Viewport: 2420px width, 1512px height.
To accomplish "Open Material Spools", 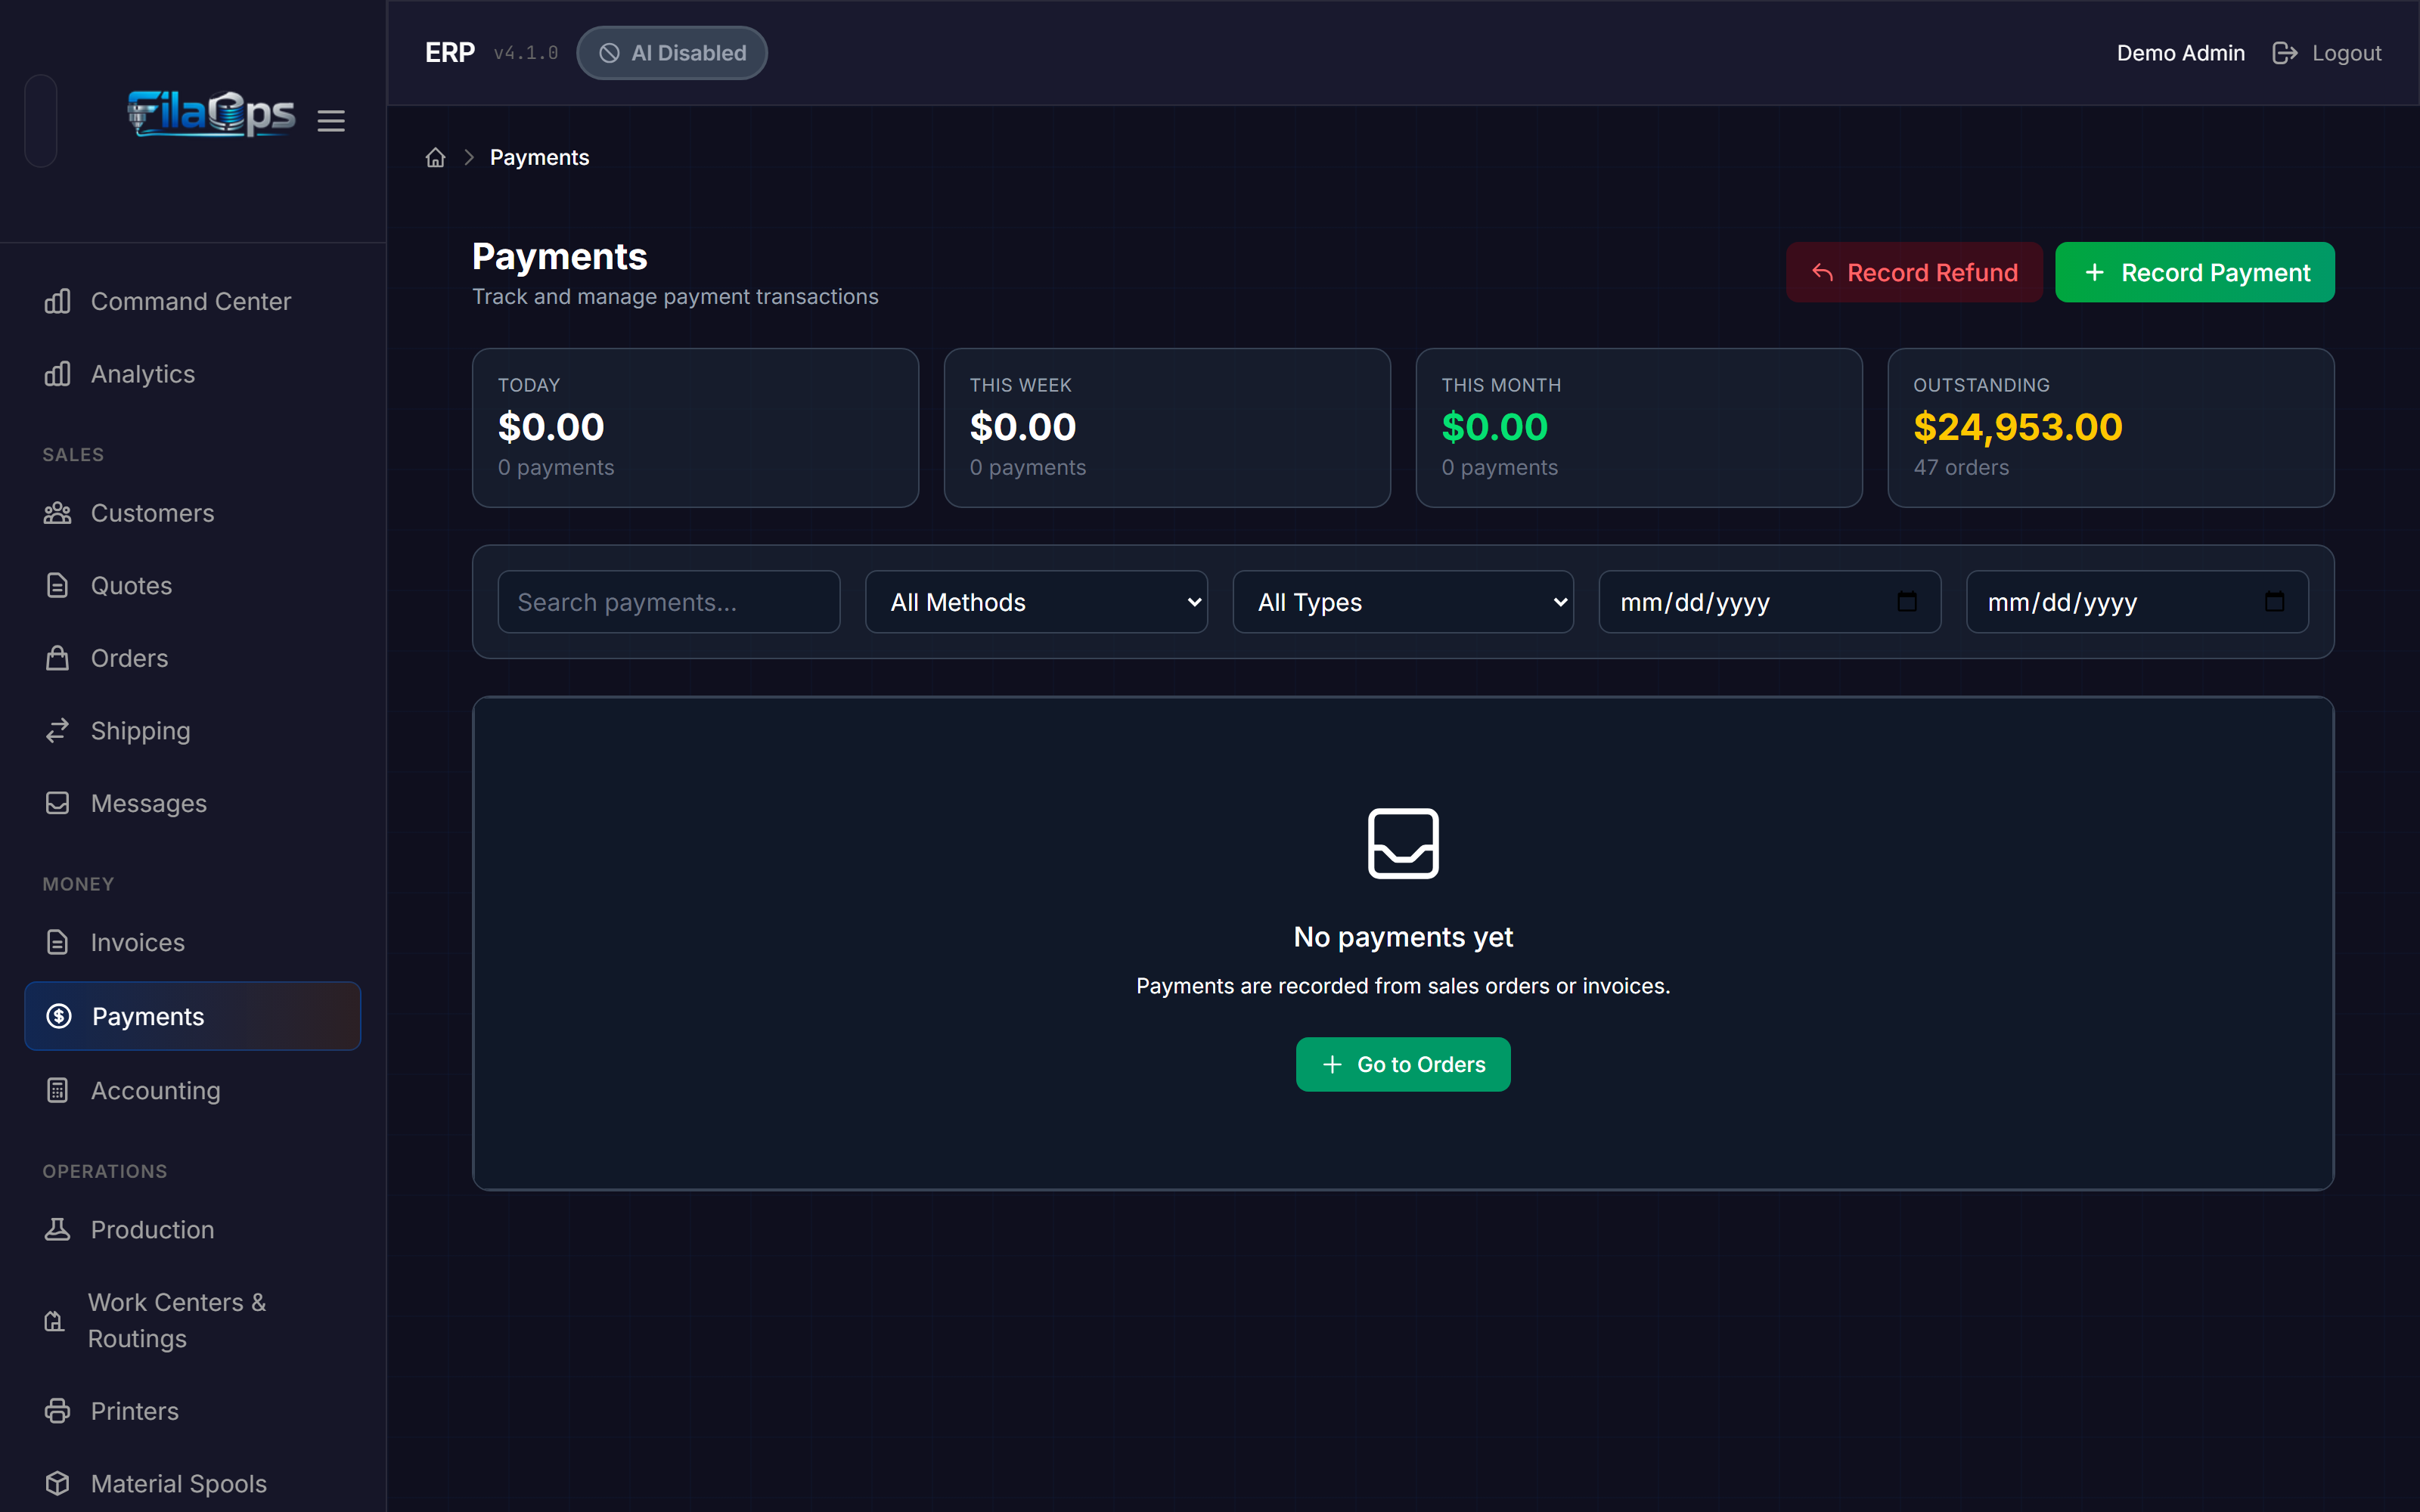I will point(192,1483).
